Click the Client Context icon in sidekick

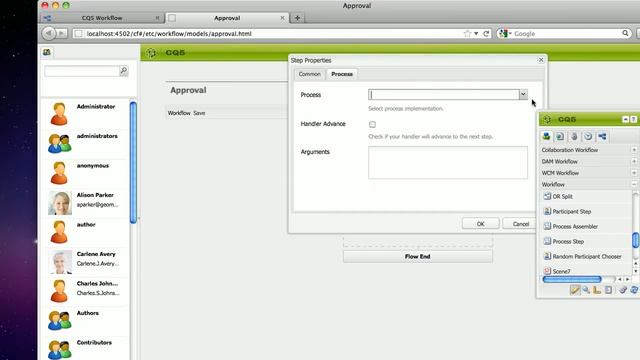click(622, 290)
